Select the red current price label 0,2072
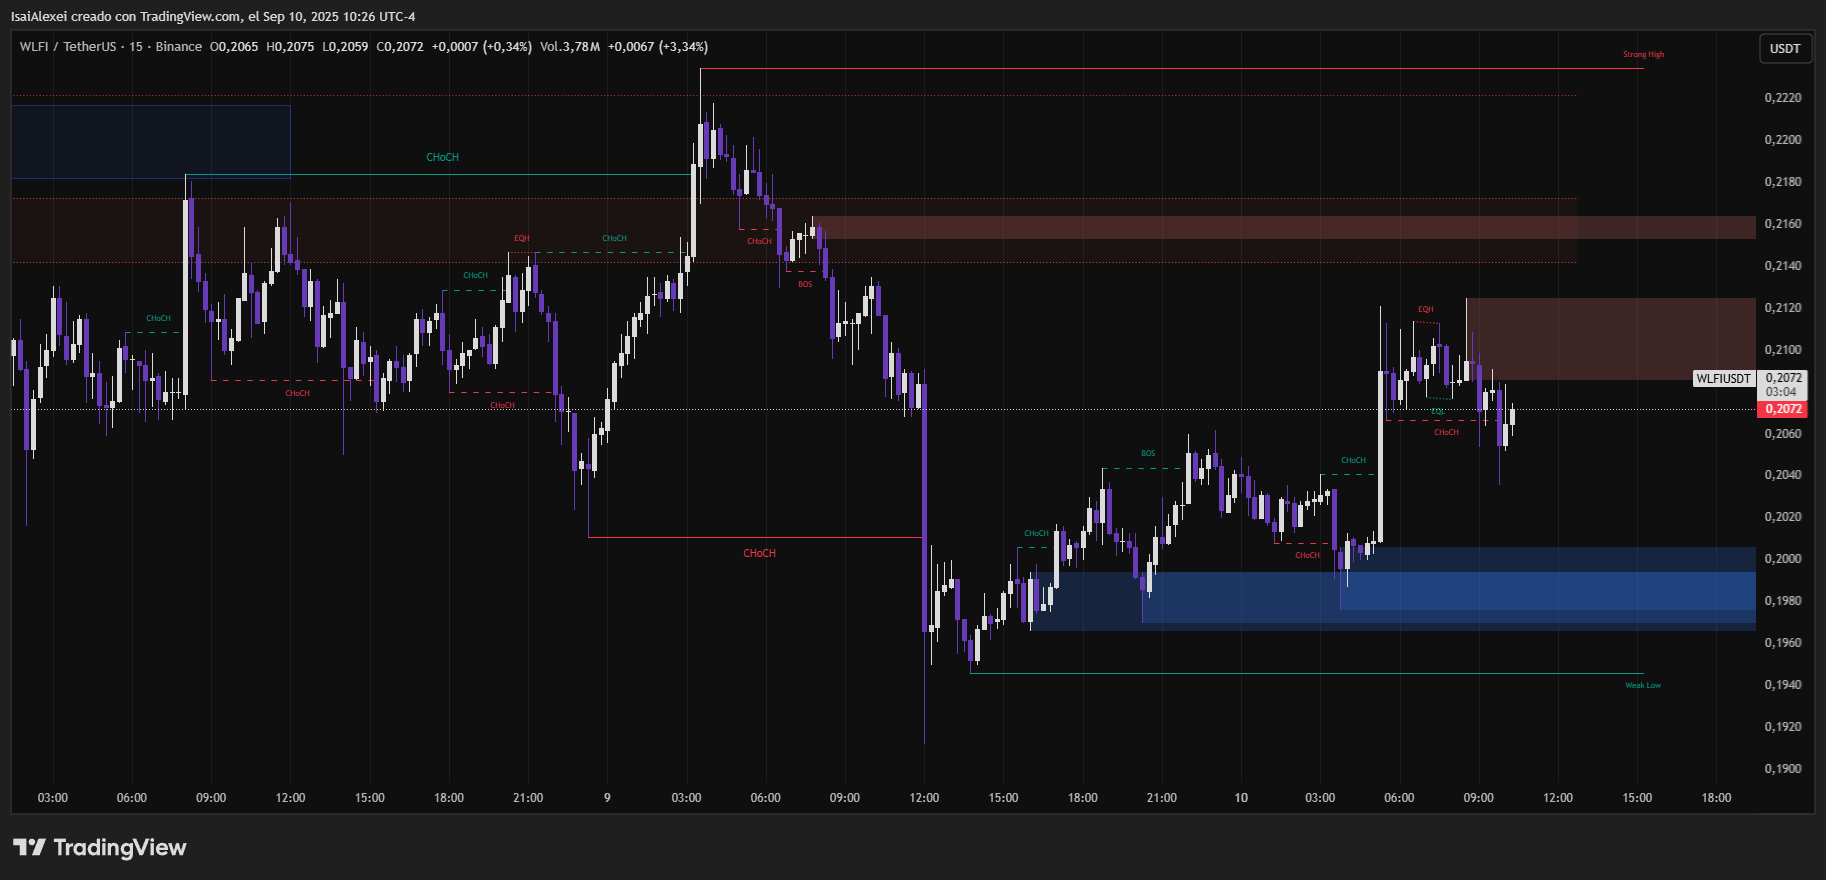This screenshot has width=1826, height=880. click(x=1782, y=409)
